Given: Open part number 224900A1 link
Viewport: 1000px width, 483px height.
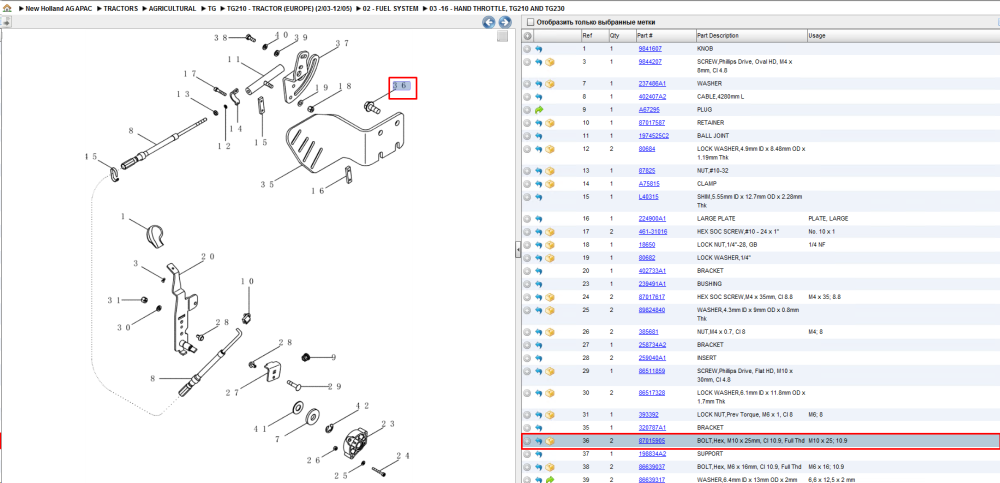Looking at the screenshot, I should pyautogui.click(x=652, y=219).
